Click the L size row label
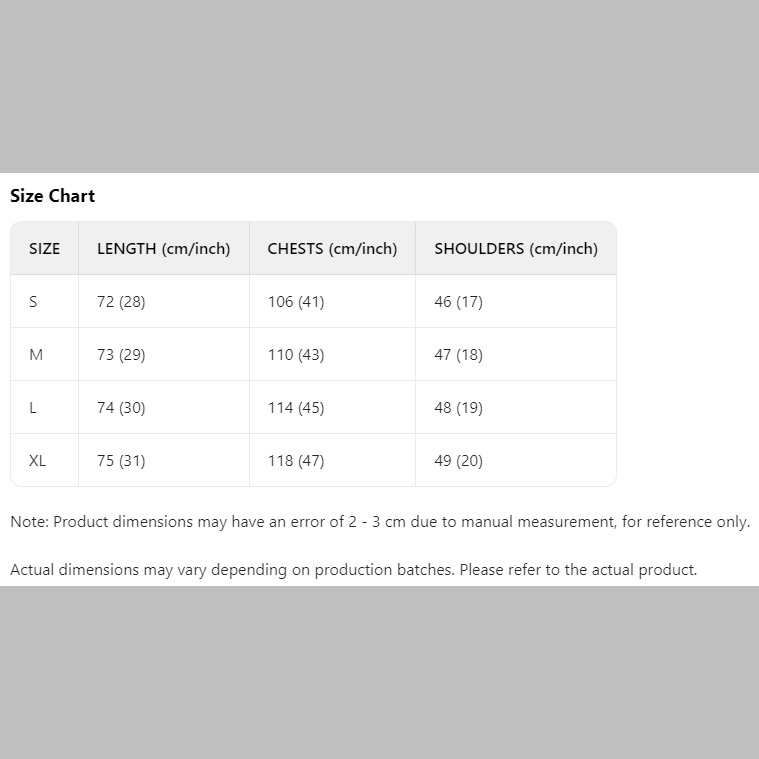The image size is (759, 759). pos(33,408)
